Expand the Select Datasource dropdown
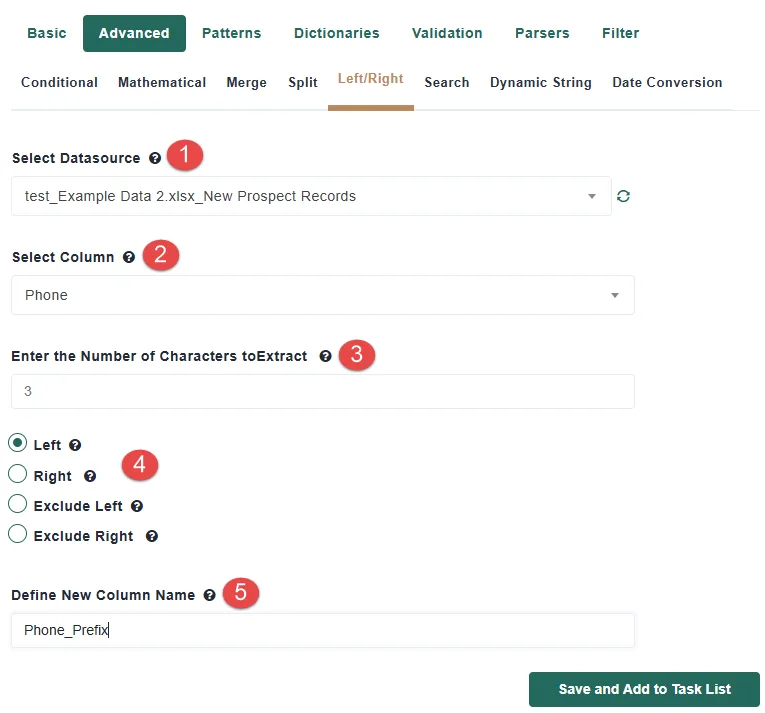Viewport: 765px width, 713px height. pos(311,196)
